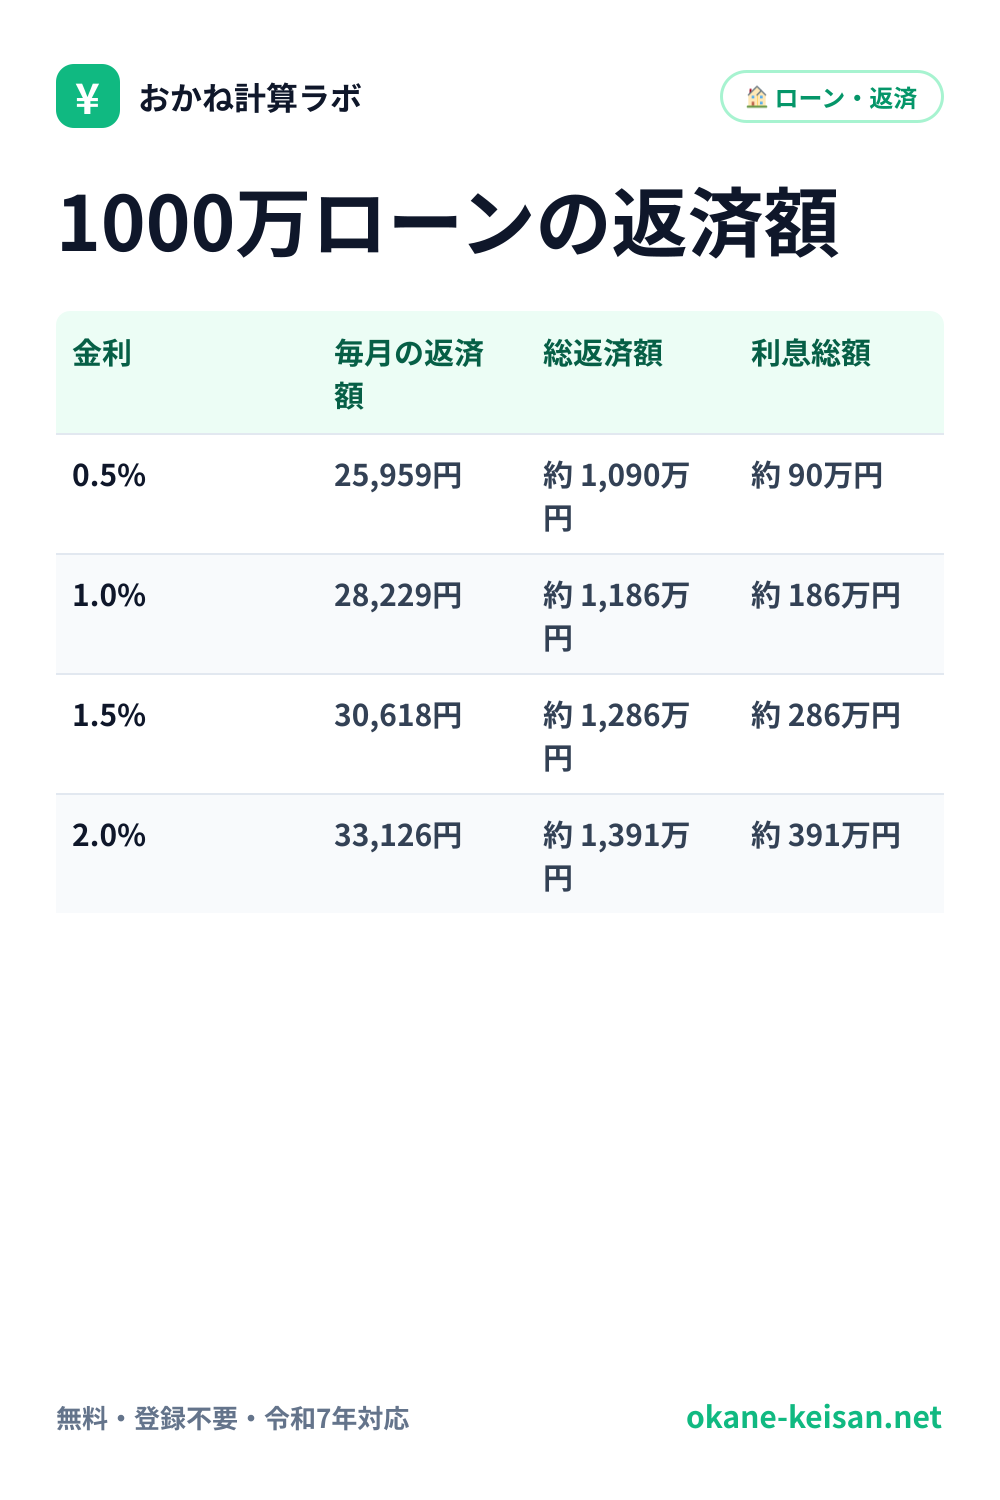Click the 0.5% interest rate row
1000x1500 pixels.
point(500,494)
